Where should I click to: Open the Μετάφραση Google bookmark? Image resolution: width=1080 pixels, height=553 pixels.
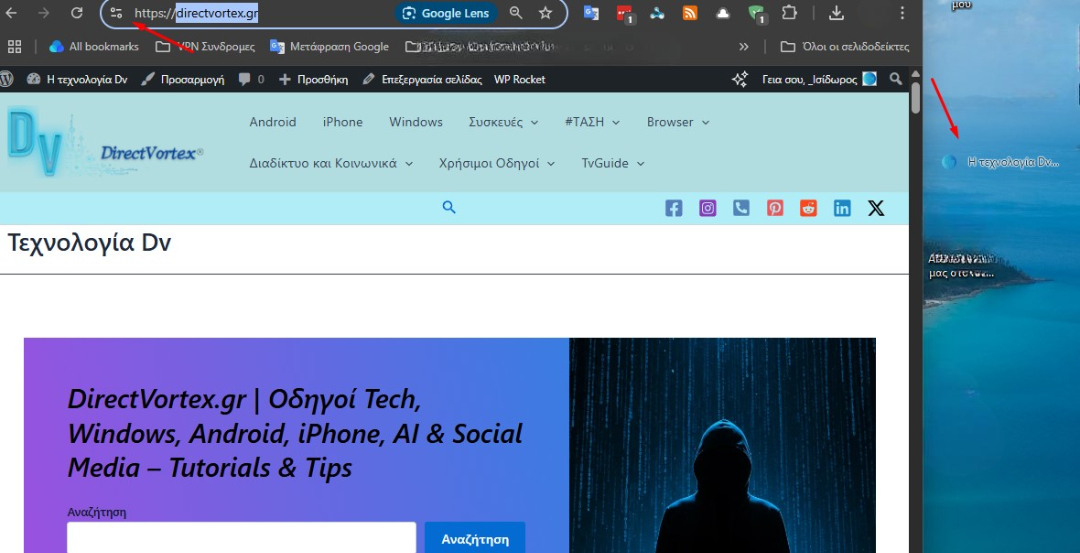click(329, 46)
